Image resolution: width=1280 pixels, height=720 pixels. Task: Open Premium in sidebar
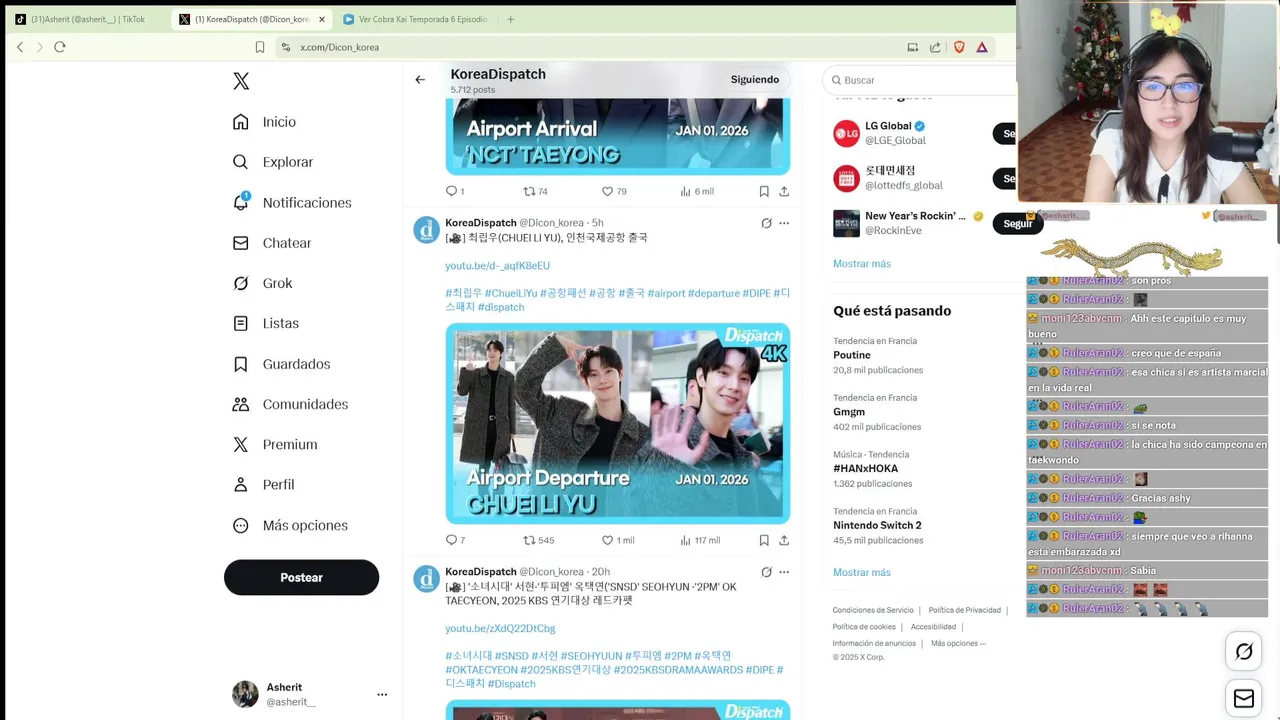pyautogui.click(x=275, y=444)
